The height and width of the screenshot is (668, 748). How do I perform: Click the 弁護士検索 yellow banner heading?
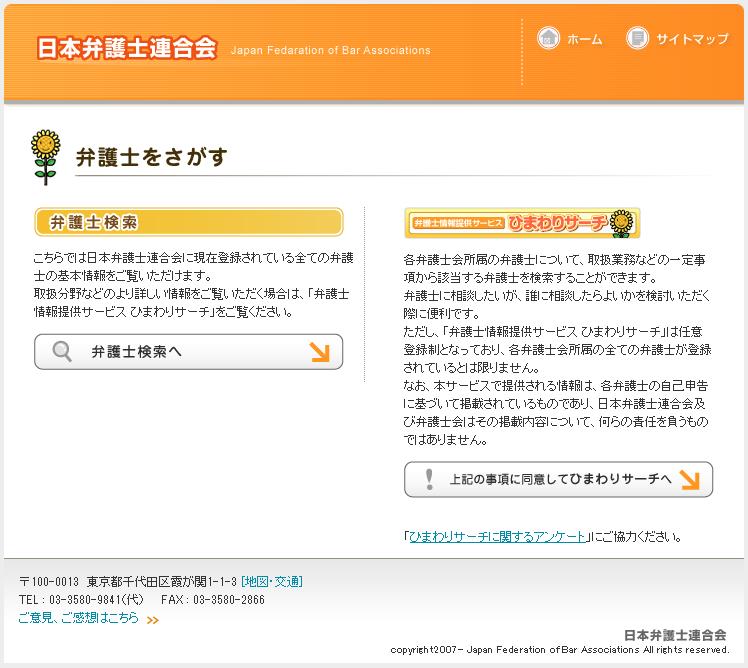pos(189,222)
